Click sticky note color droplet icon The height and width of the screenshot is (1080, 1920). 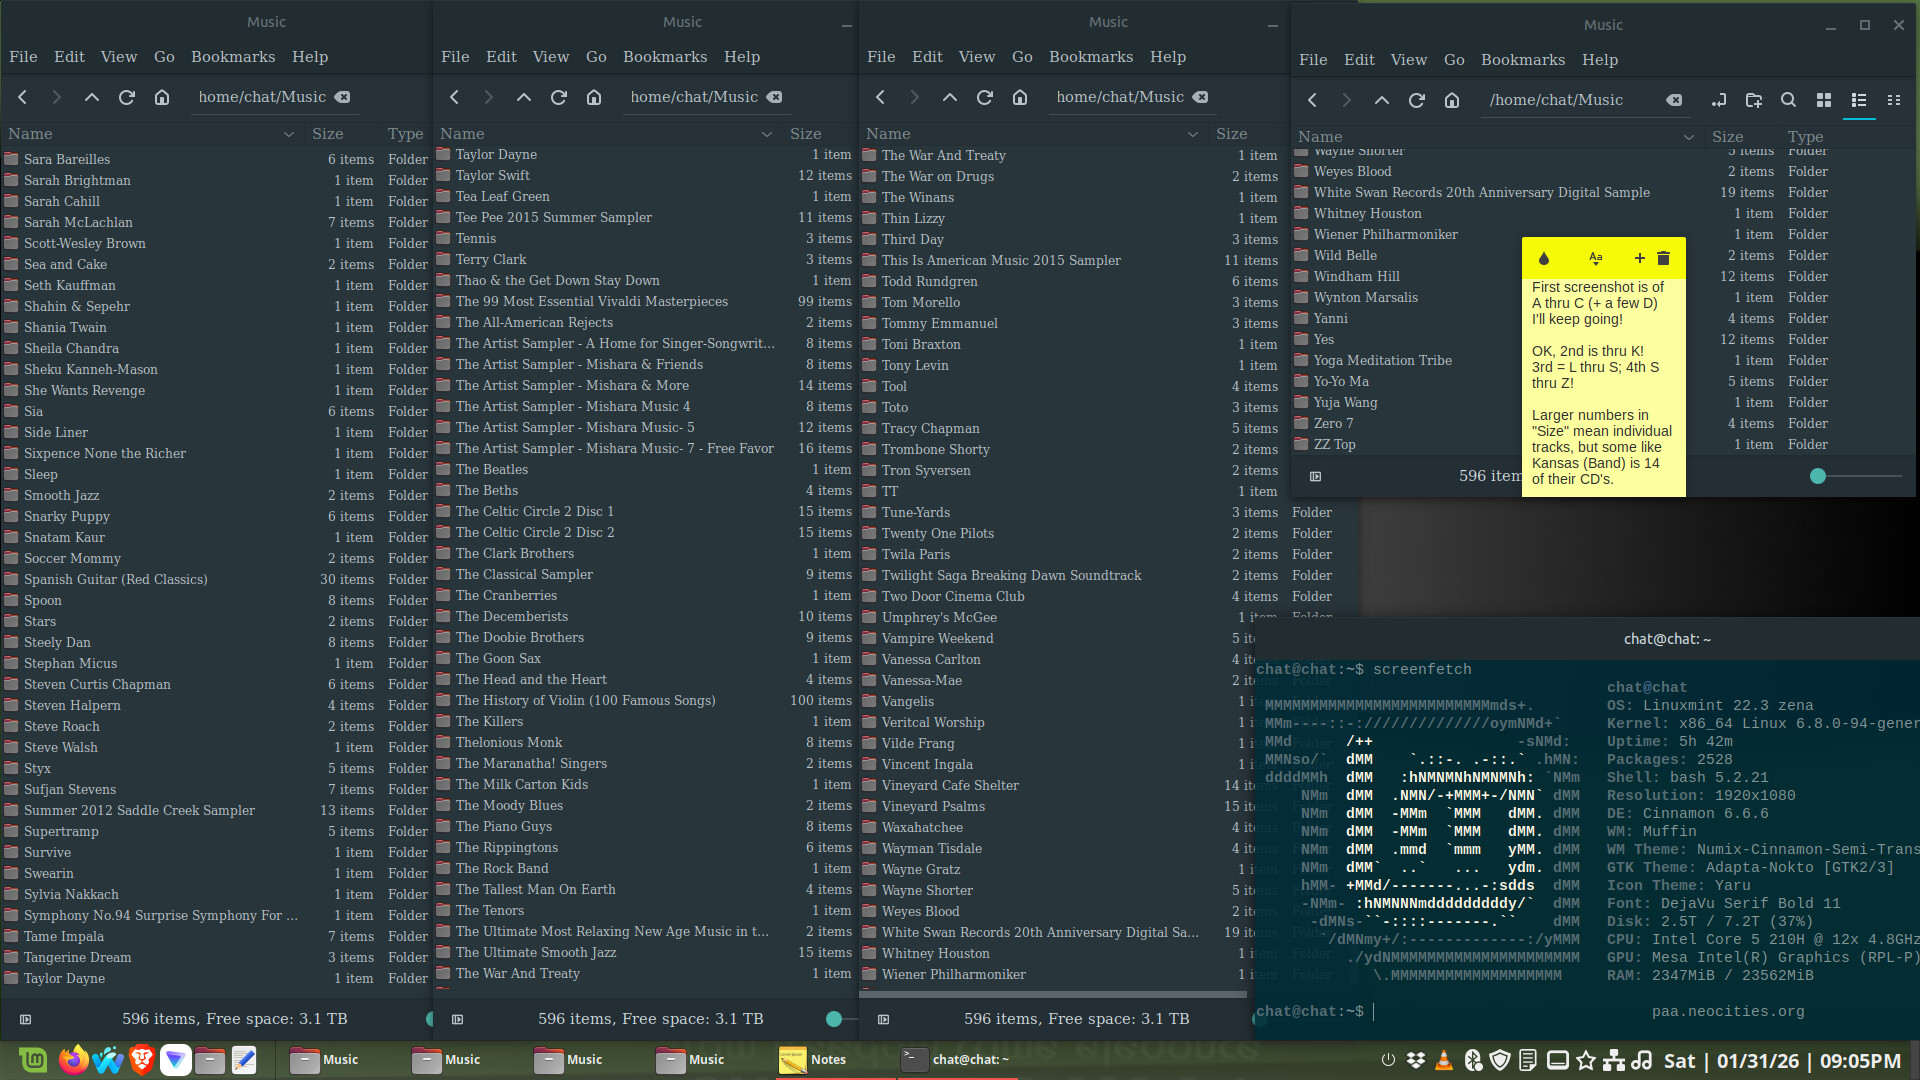point(1543,259)
